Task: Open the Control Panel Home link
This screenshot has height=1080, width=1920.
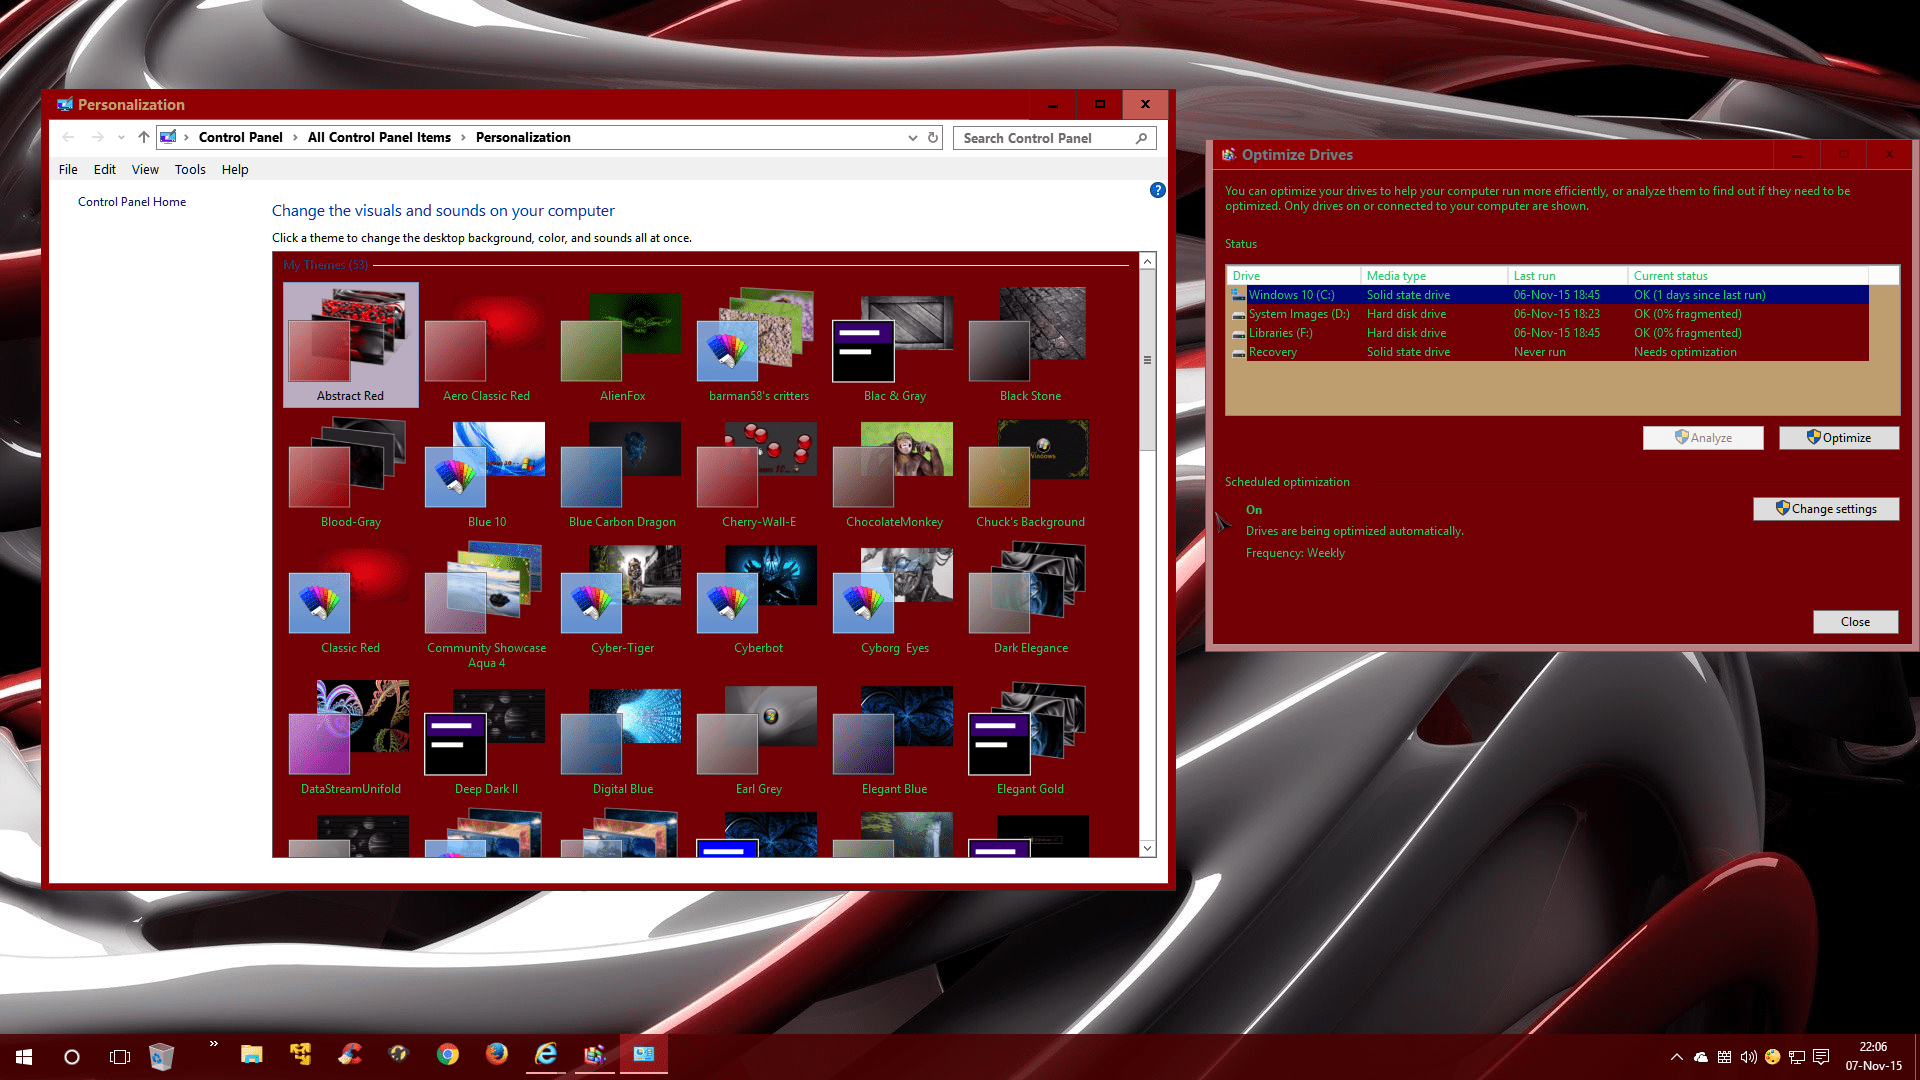Action: tap(132, 202)
